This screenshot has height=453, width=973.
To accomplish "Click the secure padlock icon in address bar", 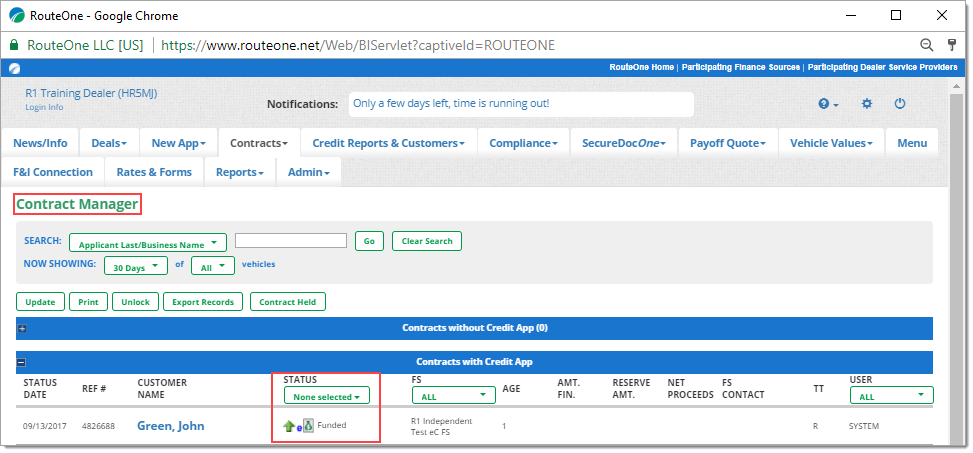I will point(14,45).
